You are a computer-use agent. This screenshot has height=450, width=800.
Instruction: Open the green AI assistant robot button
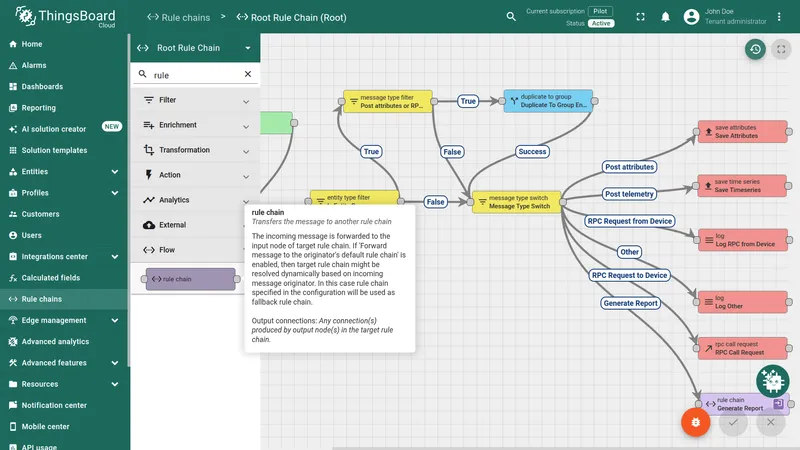(x=772, y=381)
